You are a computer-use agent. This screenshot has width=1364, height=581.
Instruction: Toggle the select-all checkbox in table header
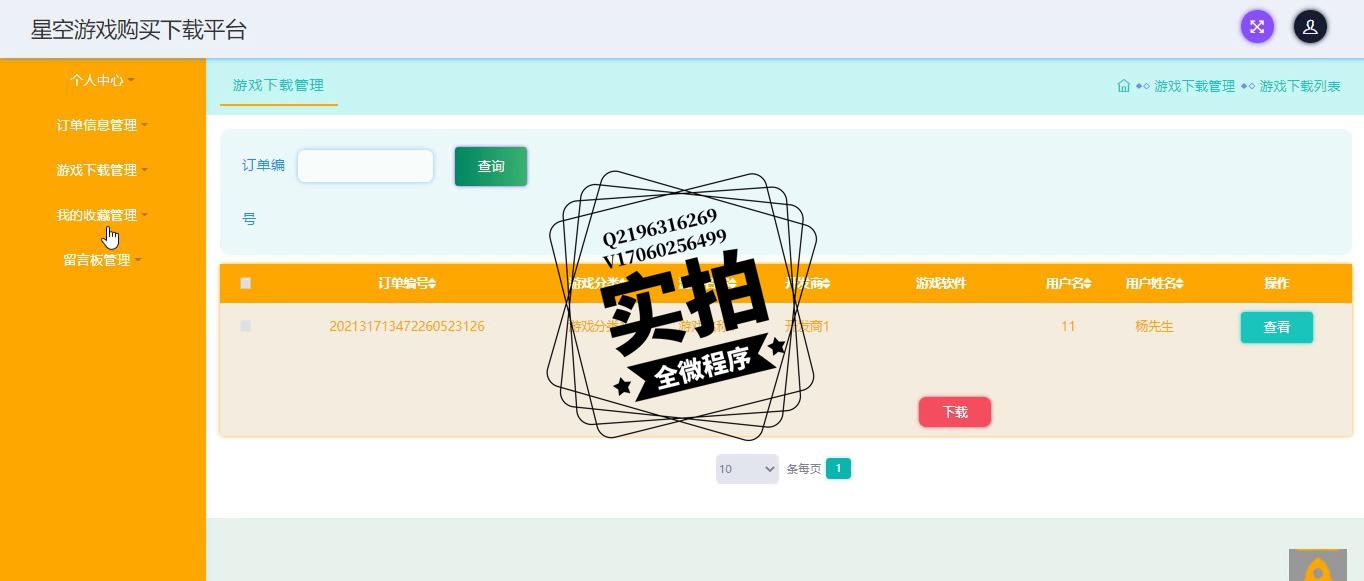click(246, 283)
